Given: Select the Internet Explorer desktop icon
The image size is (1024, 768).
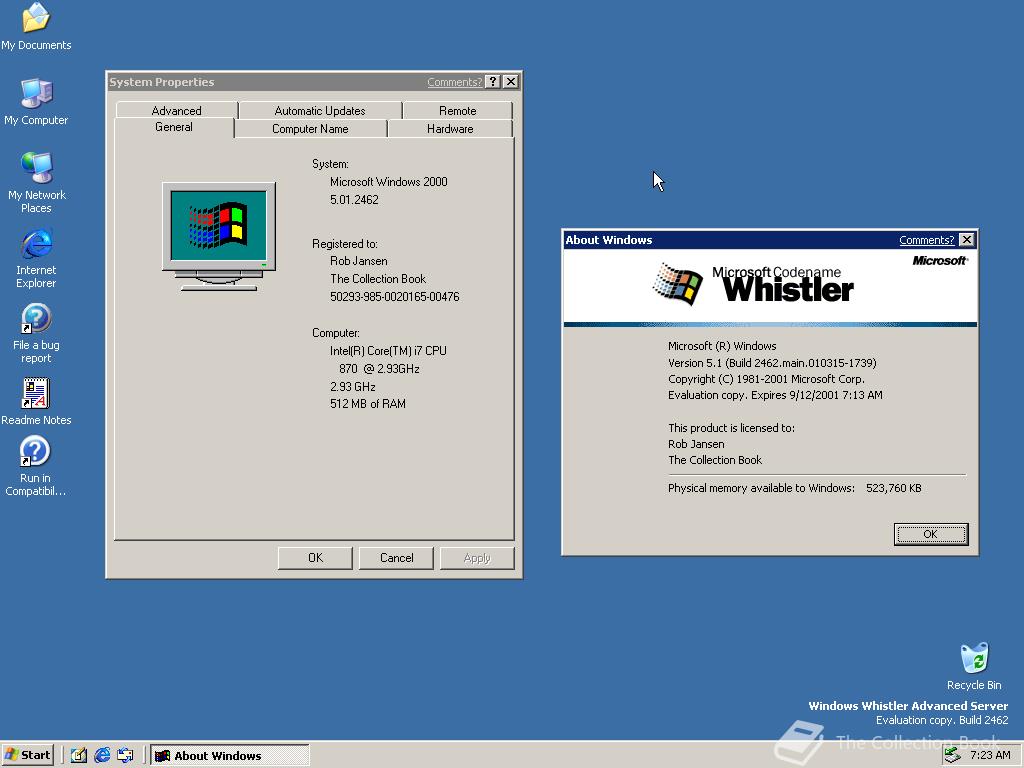Looking at the screenshot, I should pos(36,257).
